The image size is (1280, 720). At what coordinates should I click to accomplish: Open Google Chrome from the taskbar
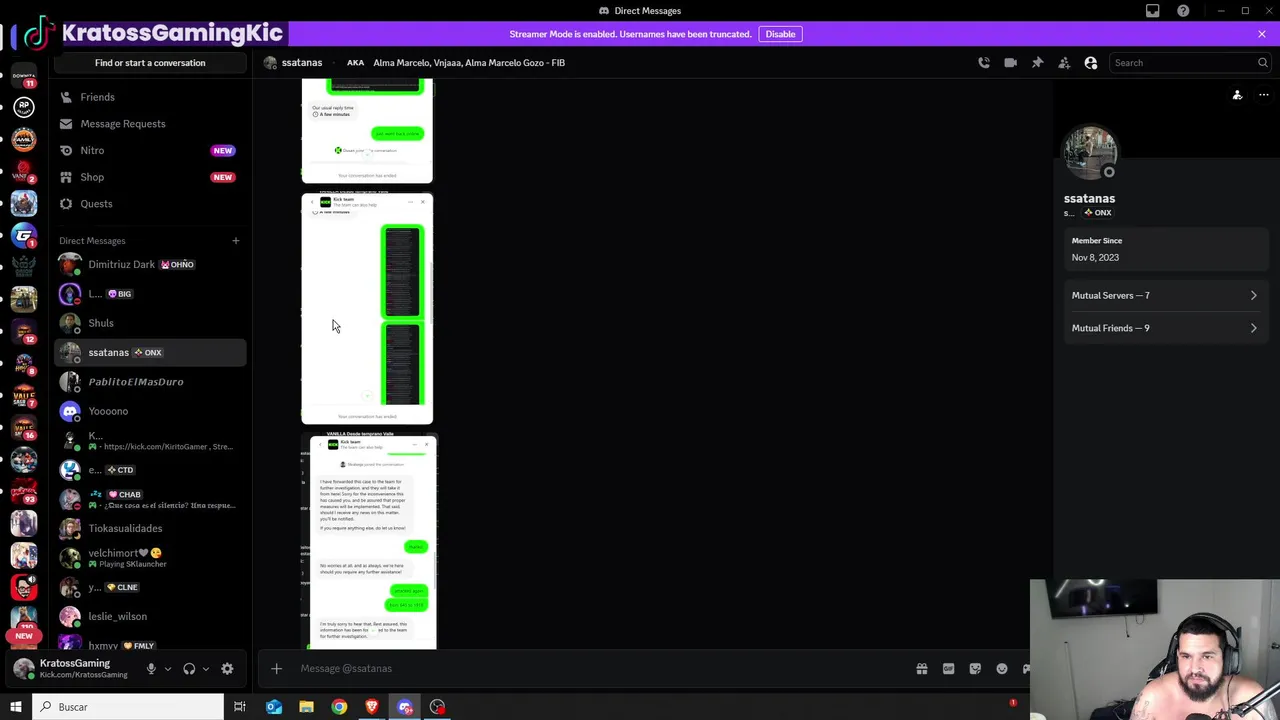pos(339,707)
